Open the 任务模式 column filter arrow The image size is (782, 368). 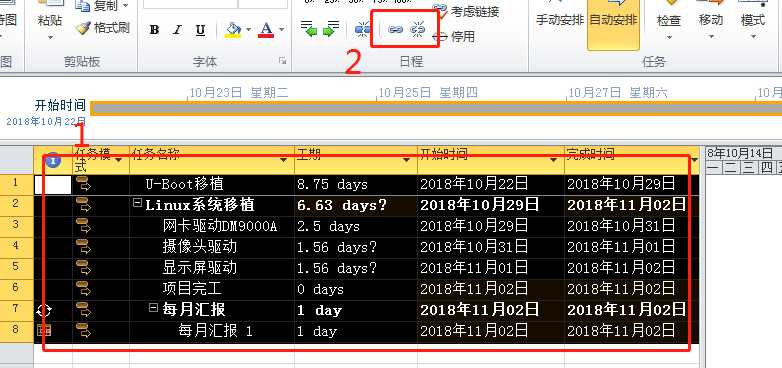[x=119, y=160]
